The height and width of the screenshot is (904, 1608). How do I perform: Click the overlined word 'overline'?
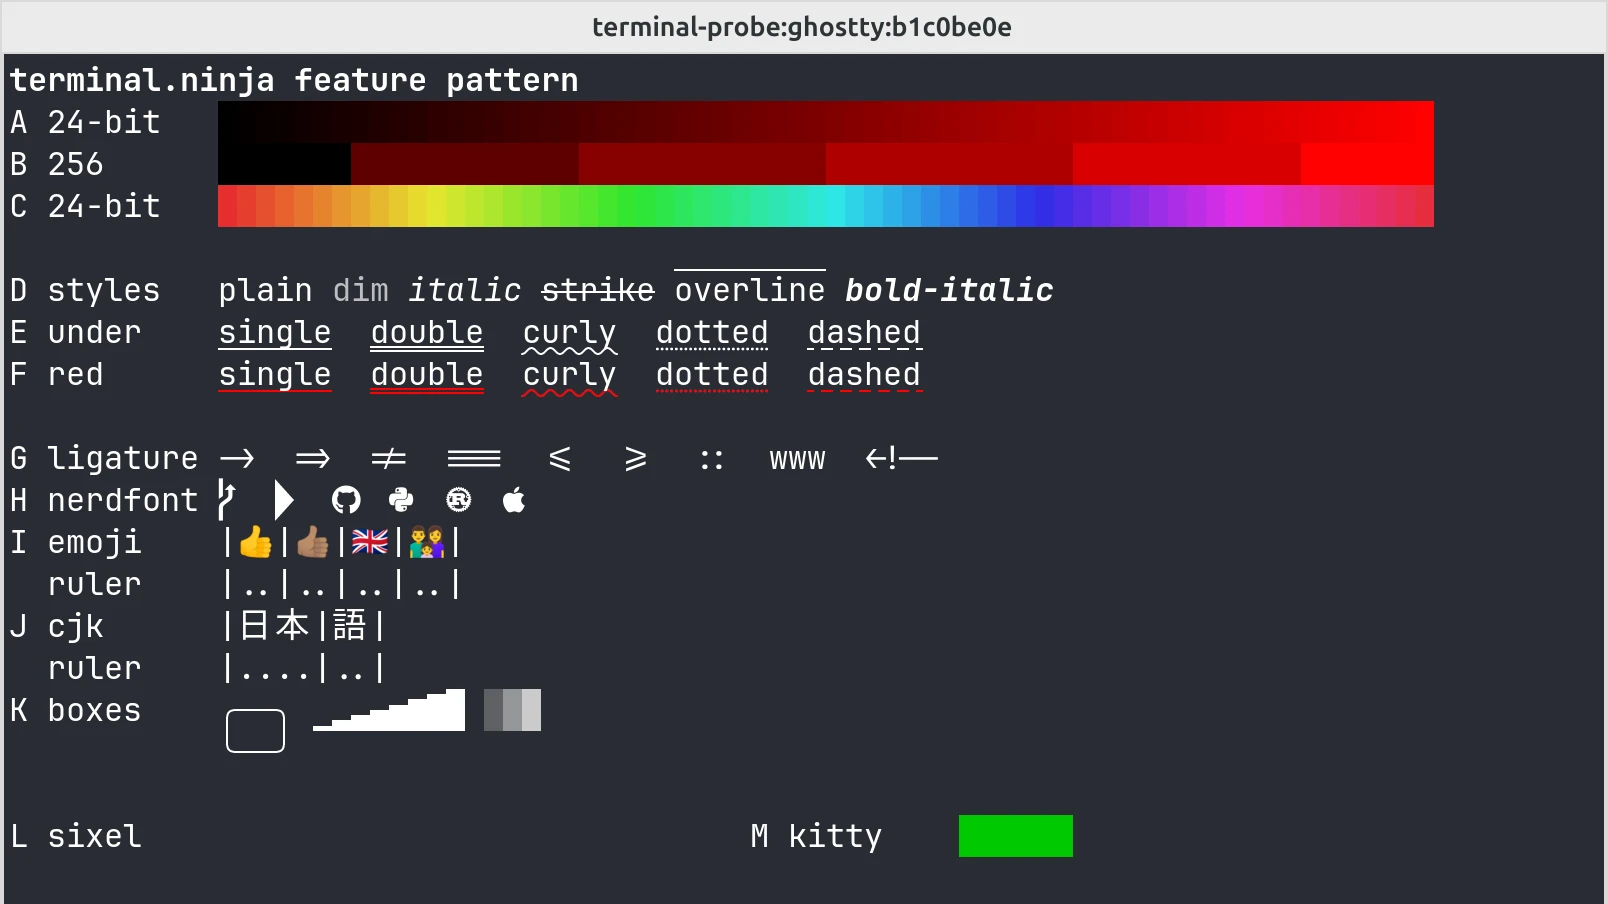click(750, 288)
